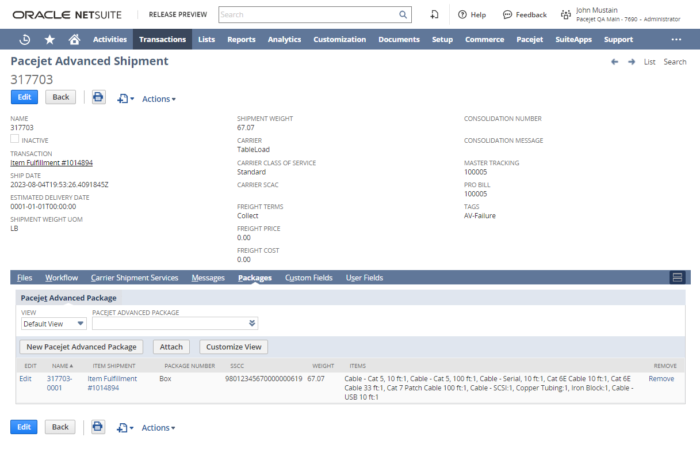This screenshot has height=452, width=700.
Task: Go to next record arrow
Action: point(631,62)
